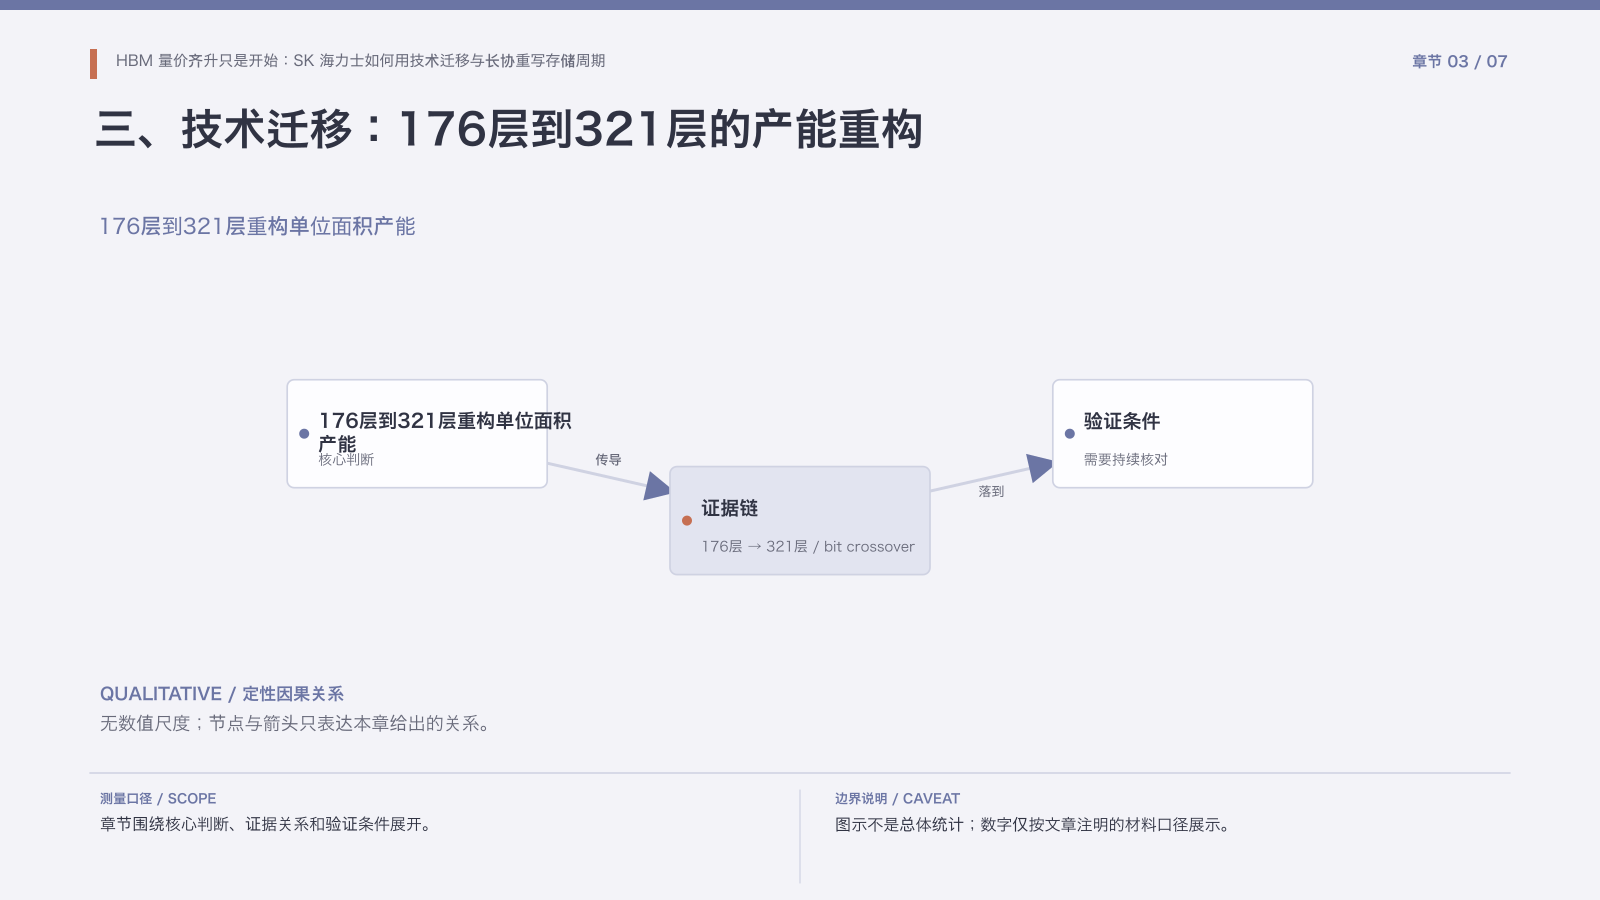This screenshot has width=1600, height=900.
Task: Select the '核心判断' caption in the first node
Action: [x=346, y=460]
